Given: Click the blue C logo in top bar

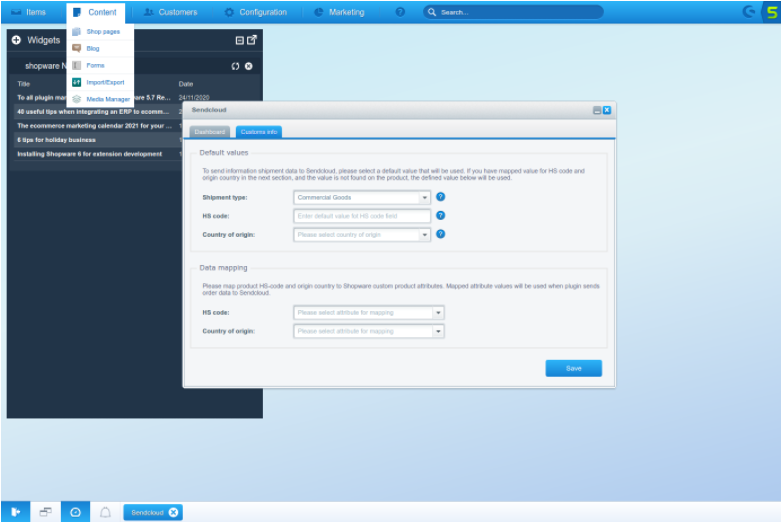Looking at the screenshot, I should click(x=749, y=11).
